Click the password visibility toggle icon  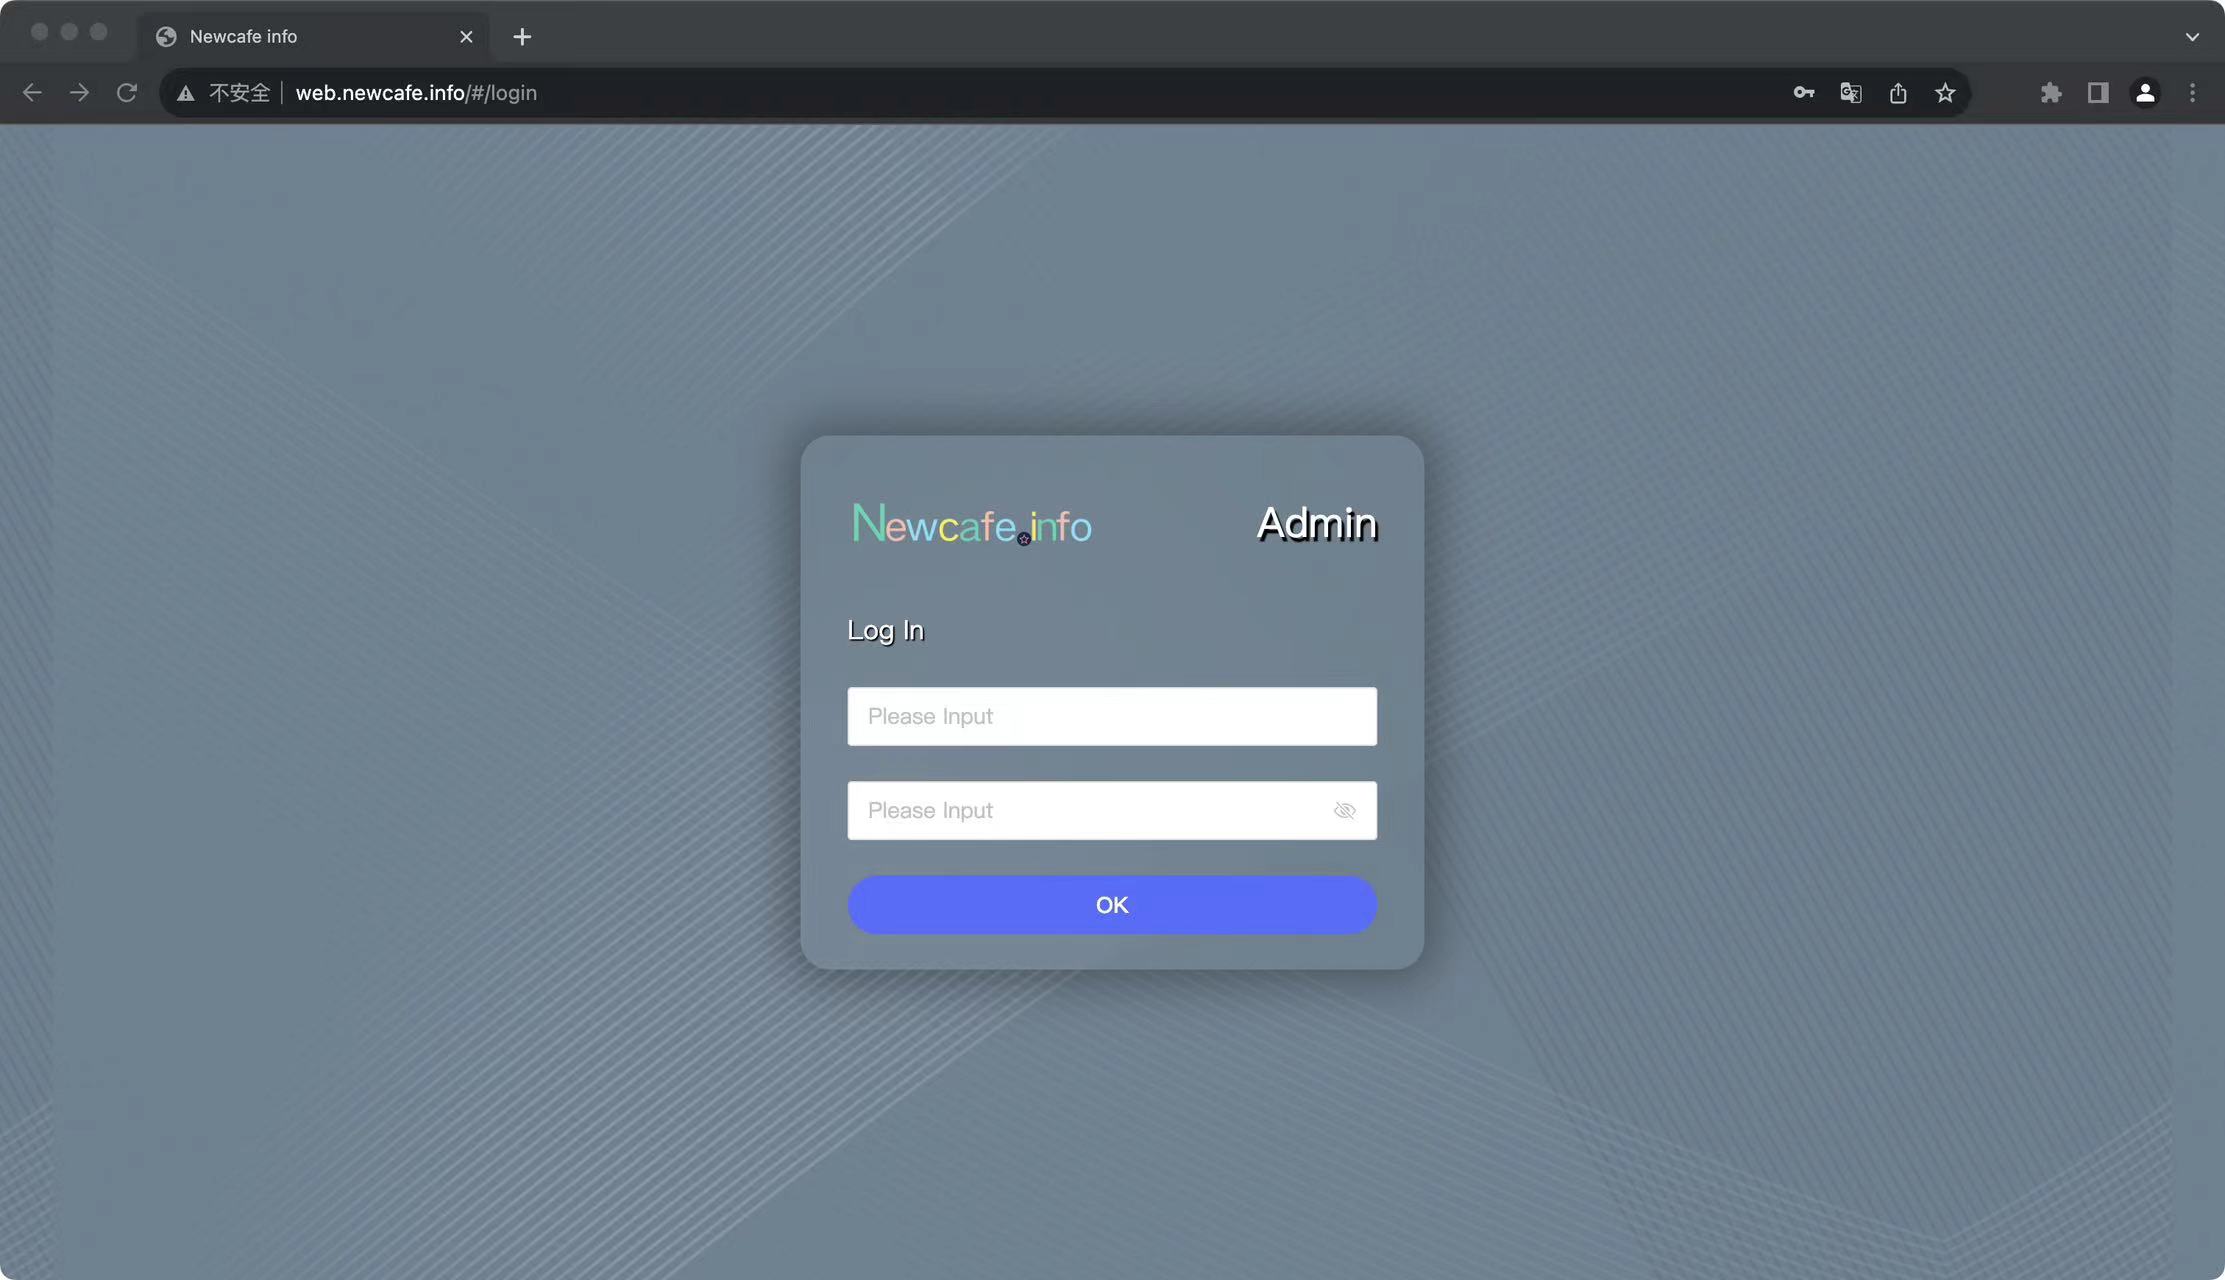pos(1343,810)
